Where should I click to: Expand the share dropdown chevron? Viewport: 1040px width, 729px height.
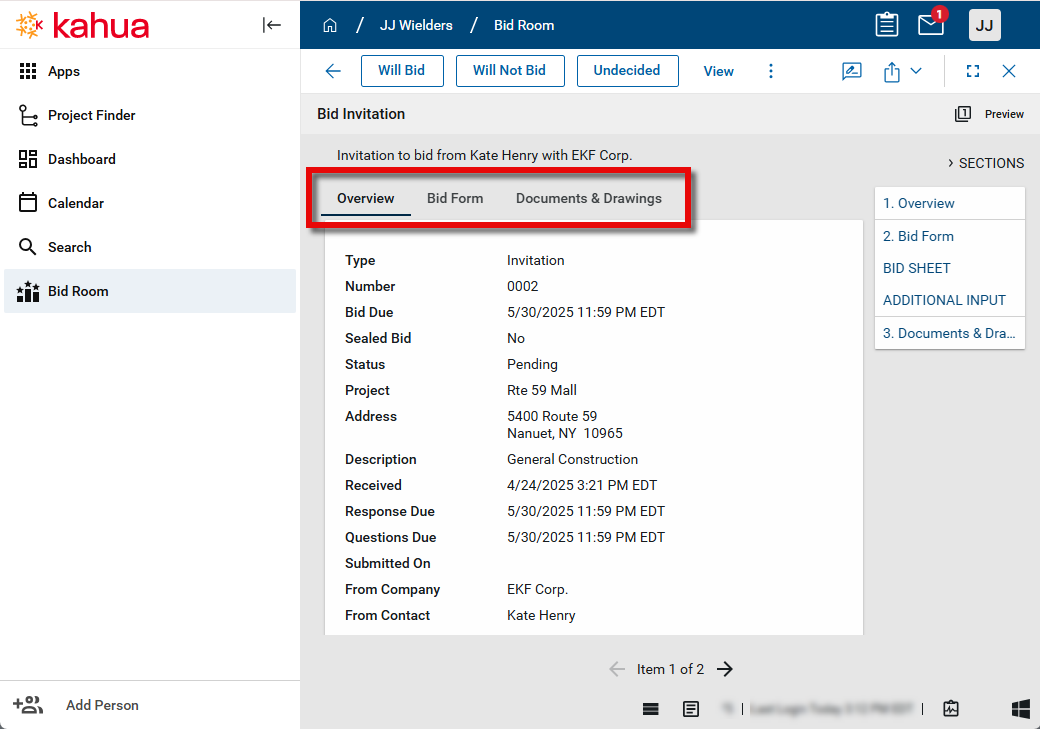point(916,71)
